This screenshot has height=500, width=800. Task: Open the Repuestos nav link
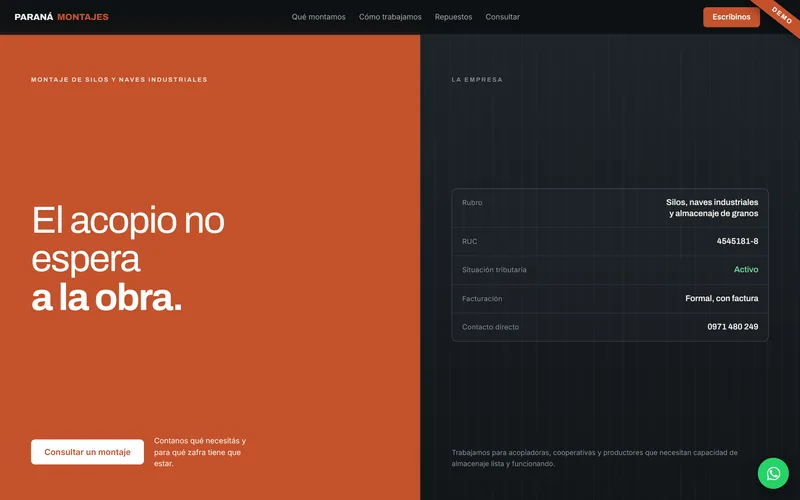coord(453,17)
